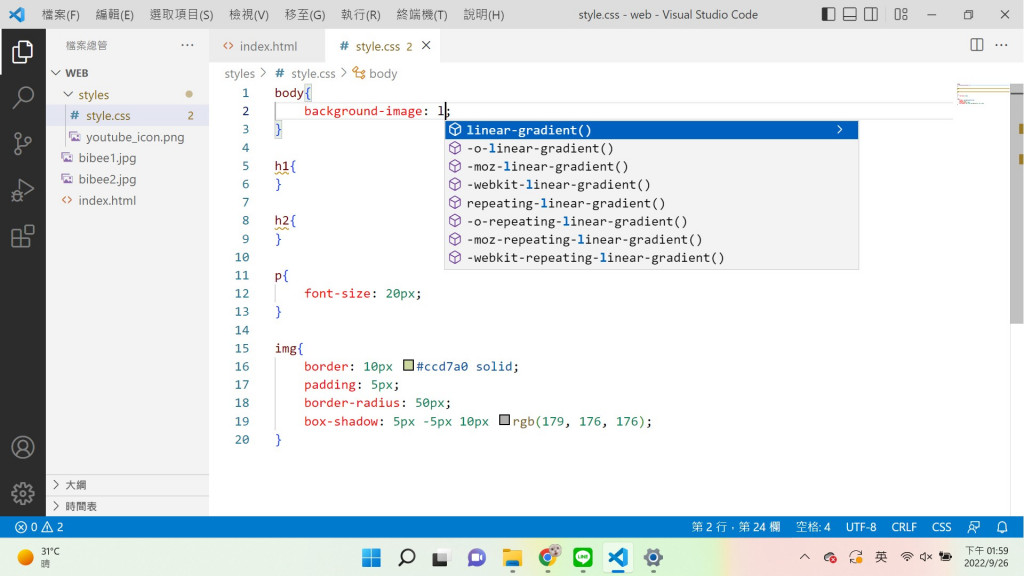Open the 檢視(V) menu
This screenshot has height=576, width=1024.
(x=249, y=14)
